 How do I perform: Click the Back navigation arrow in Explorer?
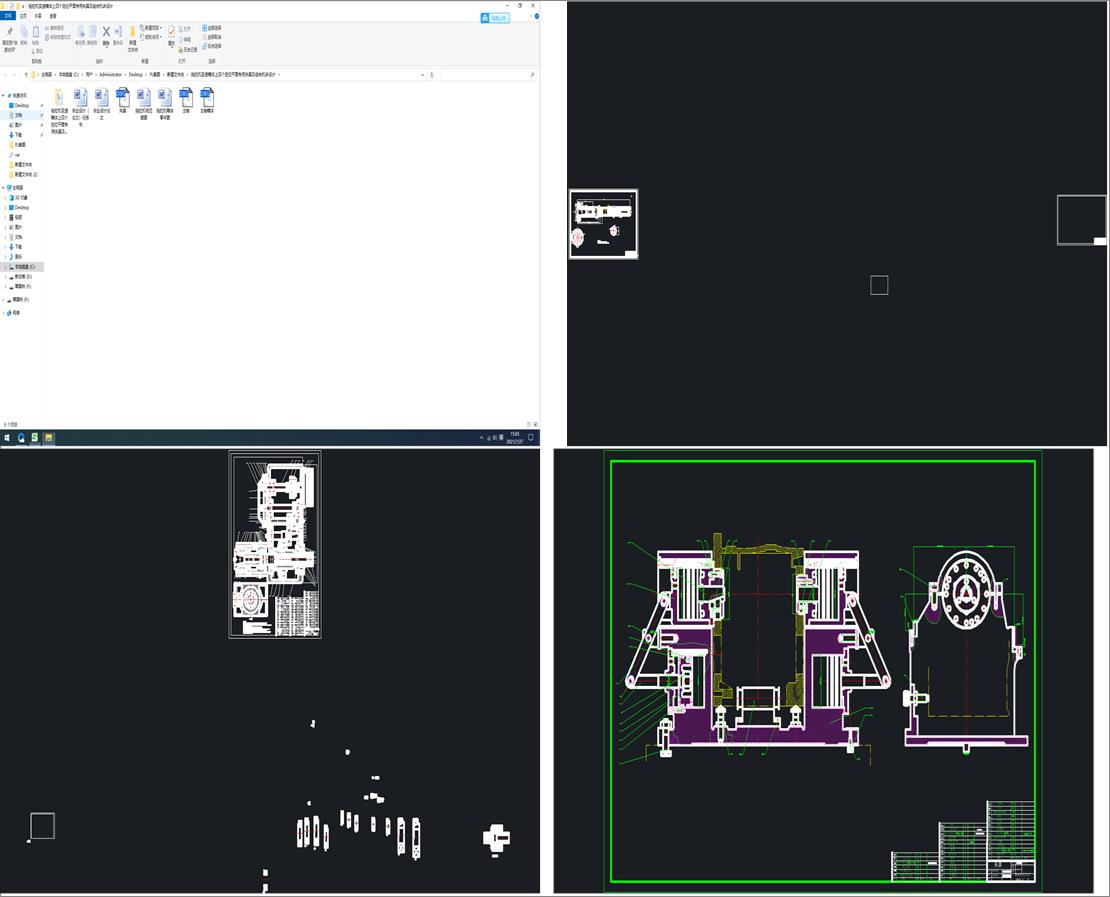pos(6,74)
